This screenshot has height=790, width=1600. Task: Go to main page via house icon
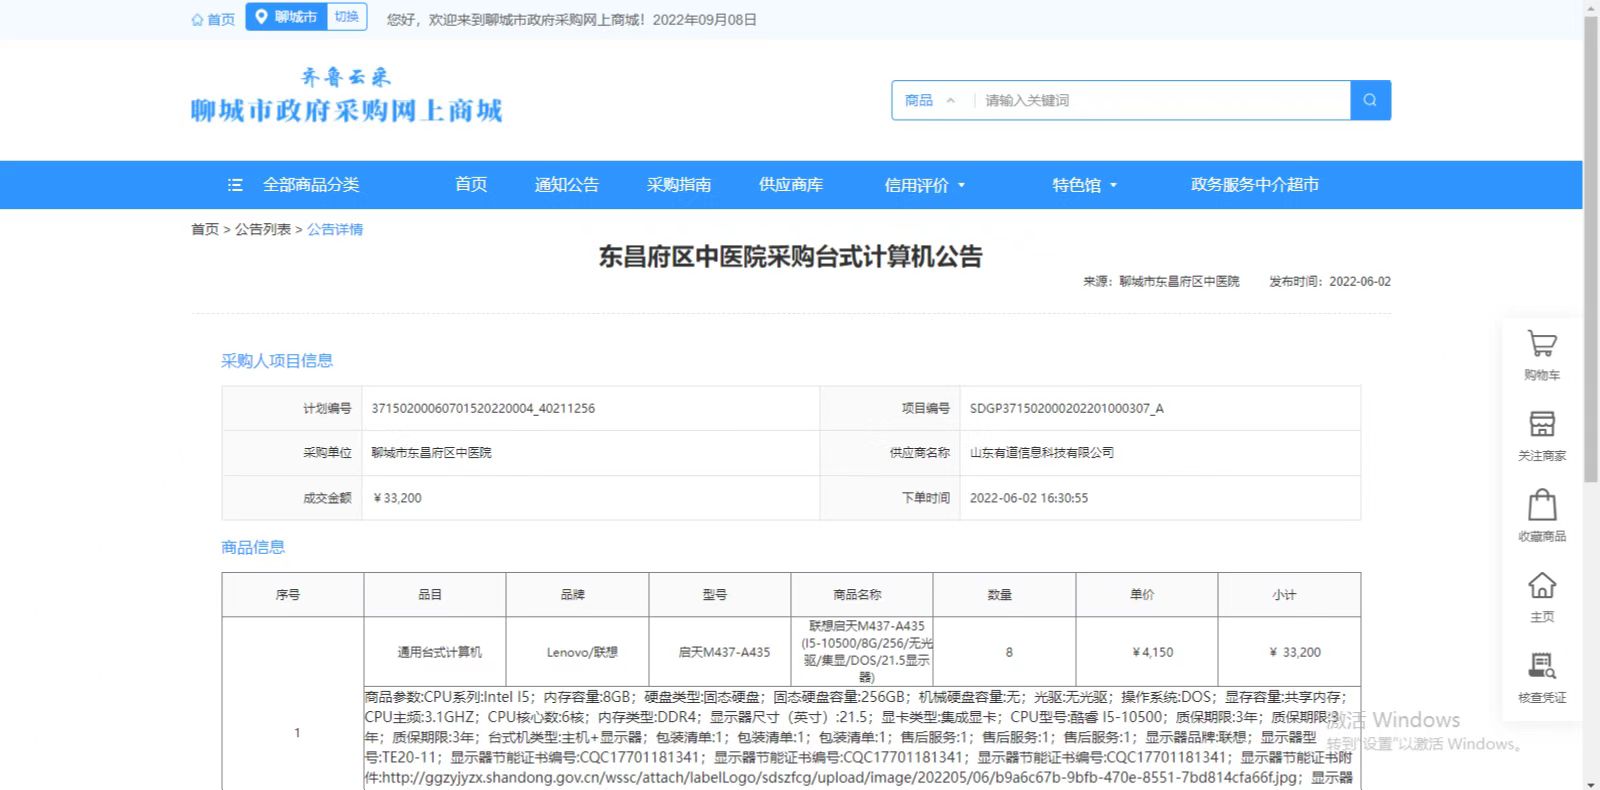click(1541, 585)
